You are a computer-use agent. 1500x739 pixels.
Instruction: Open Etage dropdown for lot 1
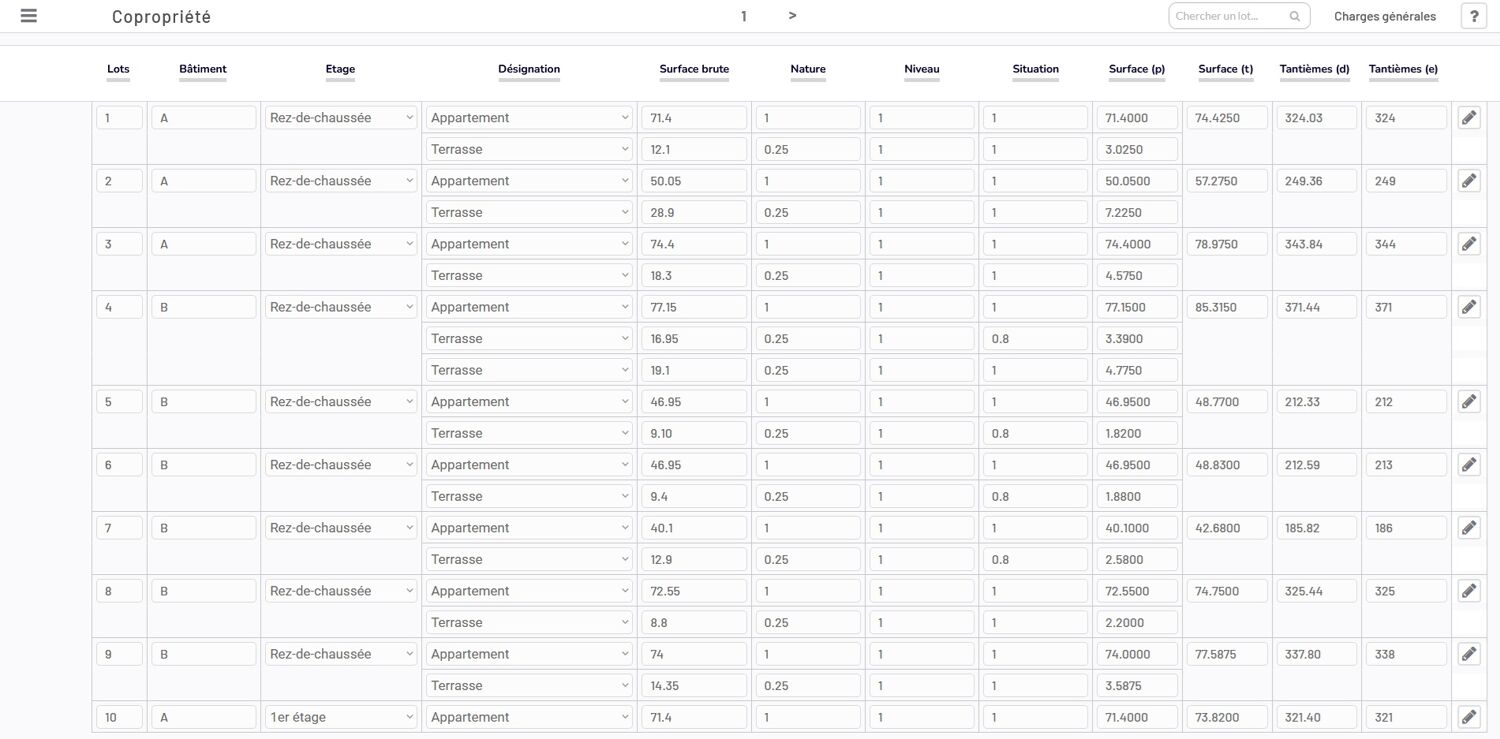click(340, 118)
